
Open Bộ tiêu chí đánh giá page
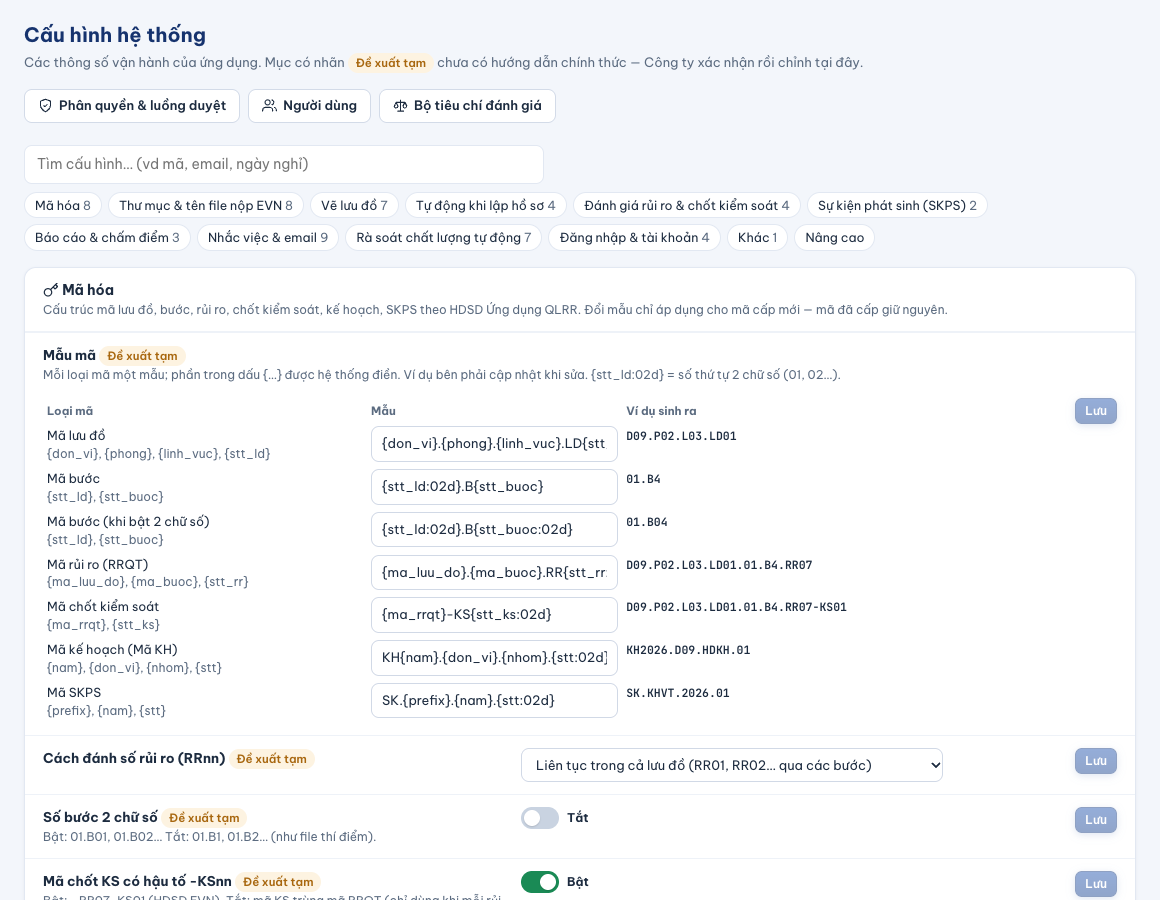[x=468, y=106]
